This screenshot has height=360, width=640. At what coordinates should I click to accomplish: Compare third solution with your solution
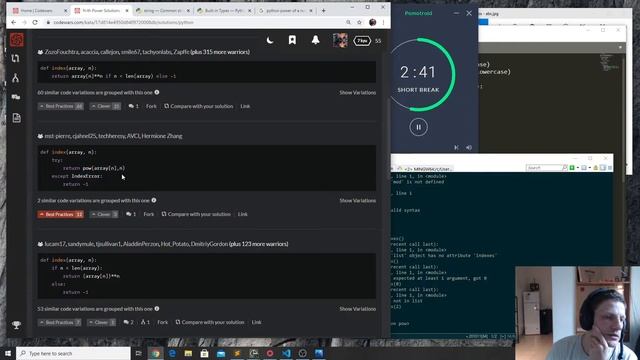point(210,322)
